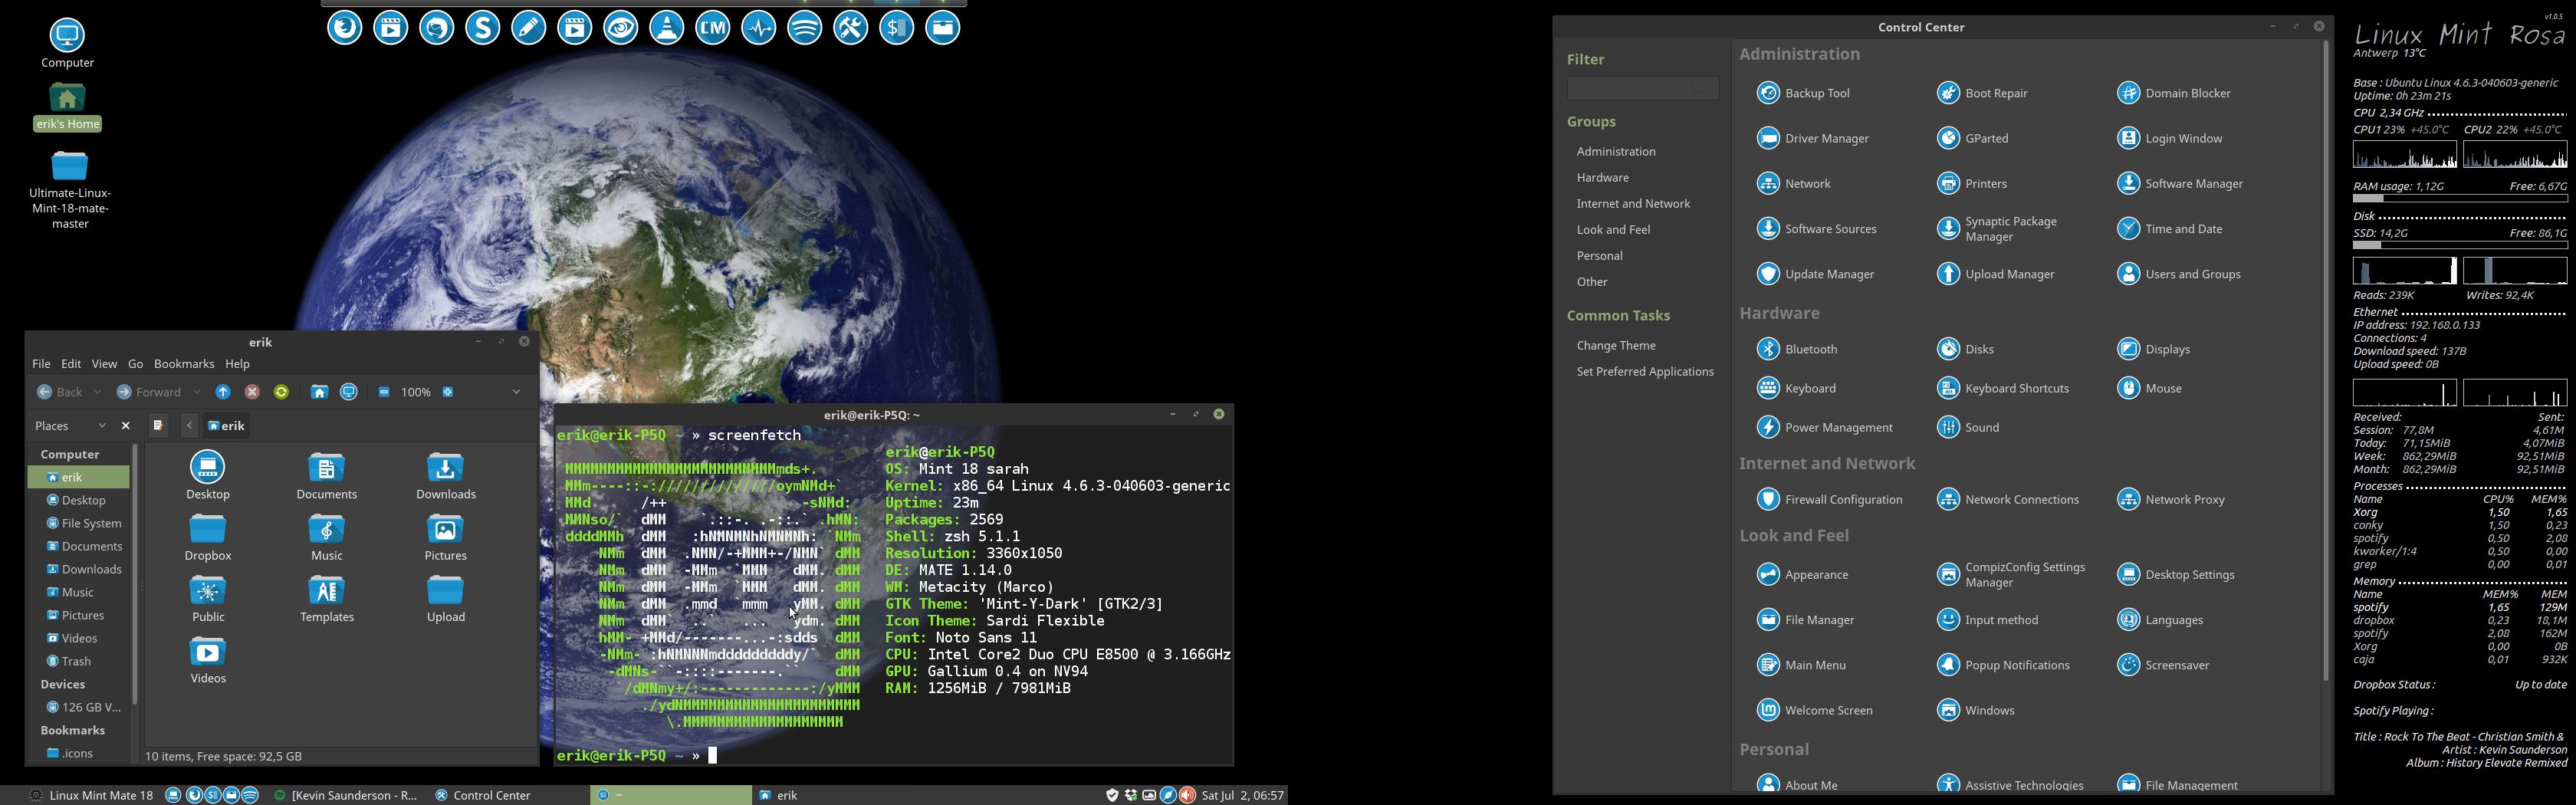
Task: Launch Spotify from the top dock
Action: tap(805, 28)
